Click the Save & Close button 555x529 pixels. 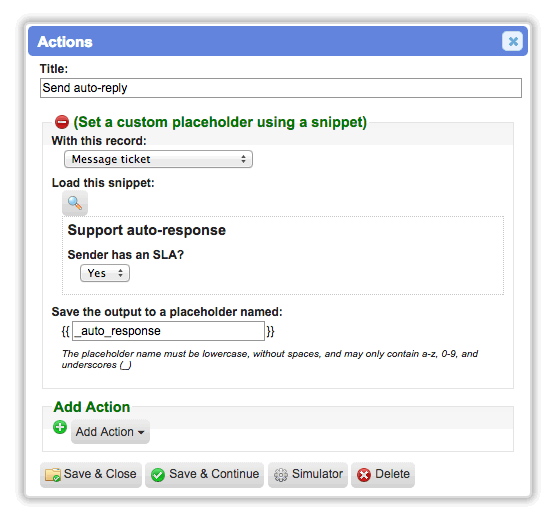[91, 475]
